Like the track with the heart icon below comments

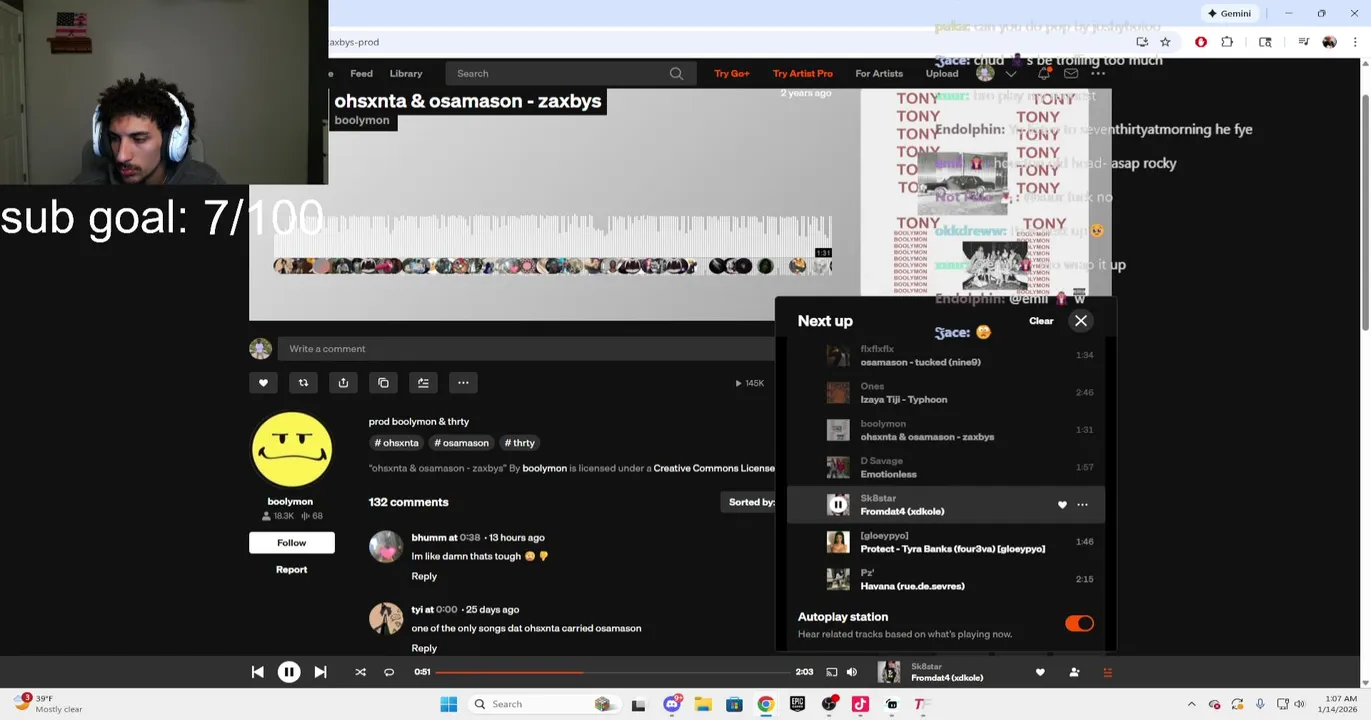point(263,383)
